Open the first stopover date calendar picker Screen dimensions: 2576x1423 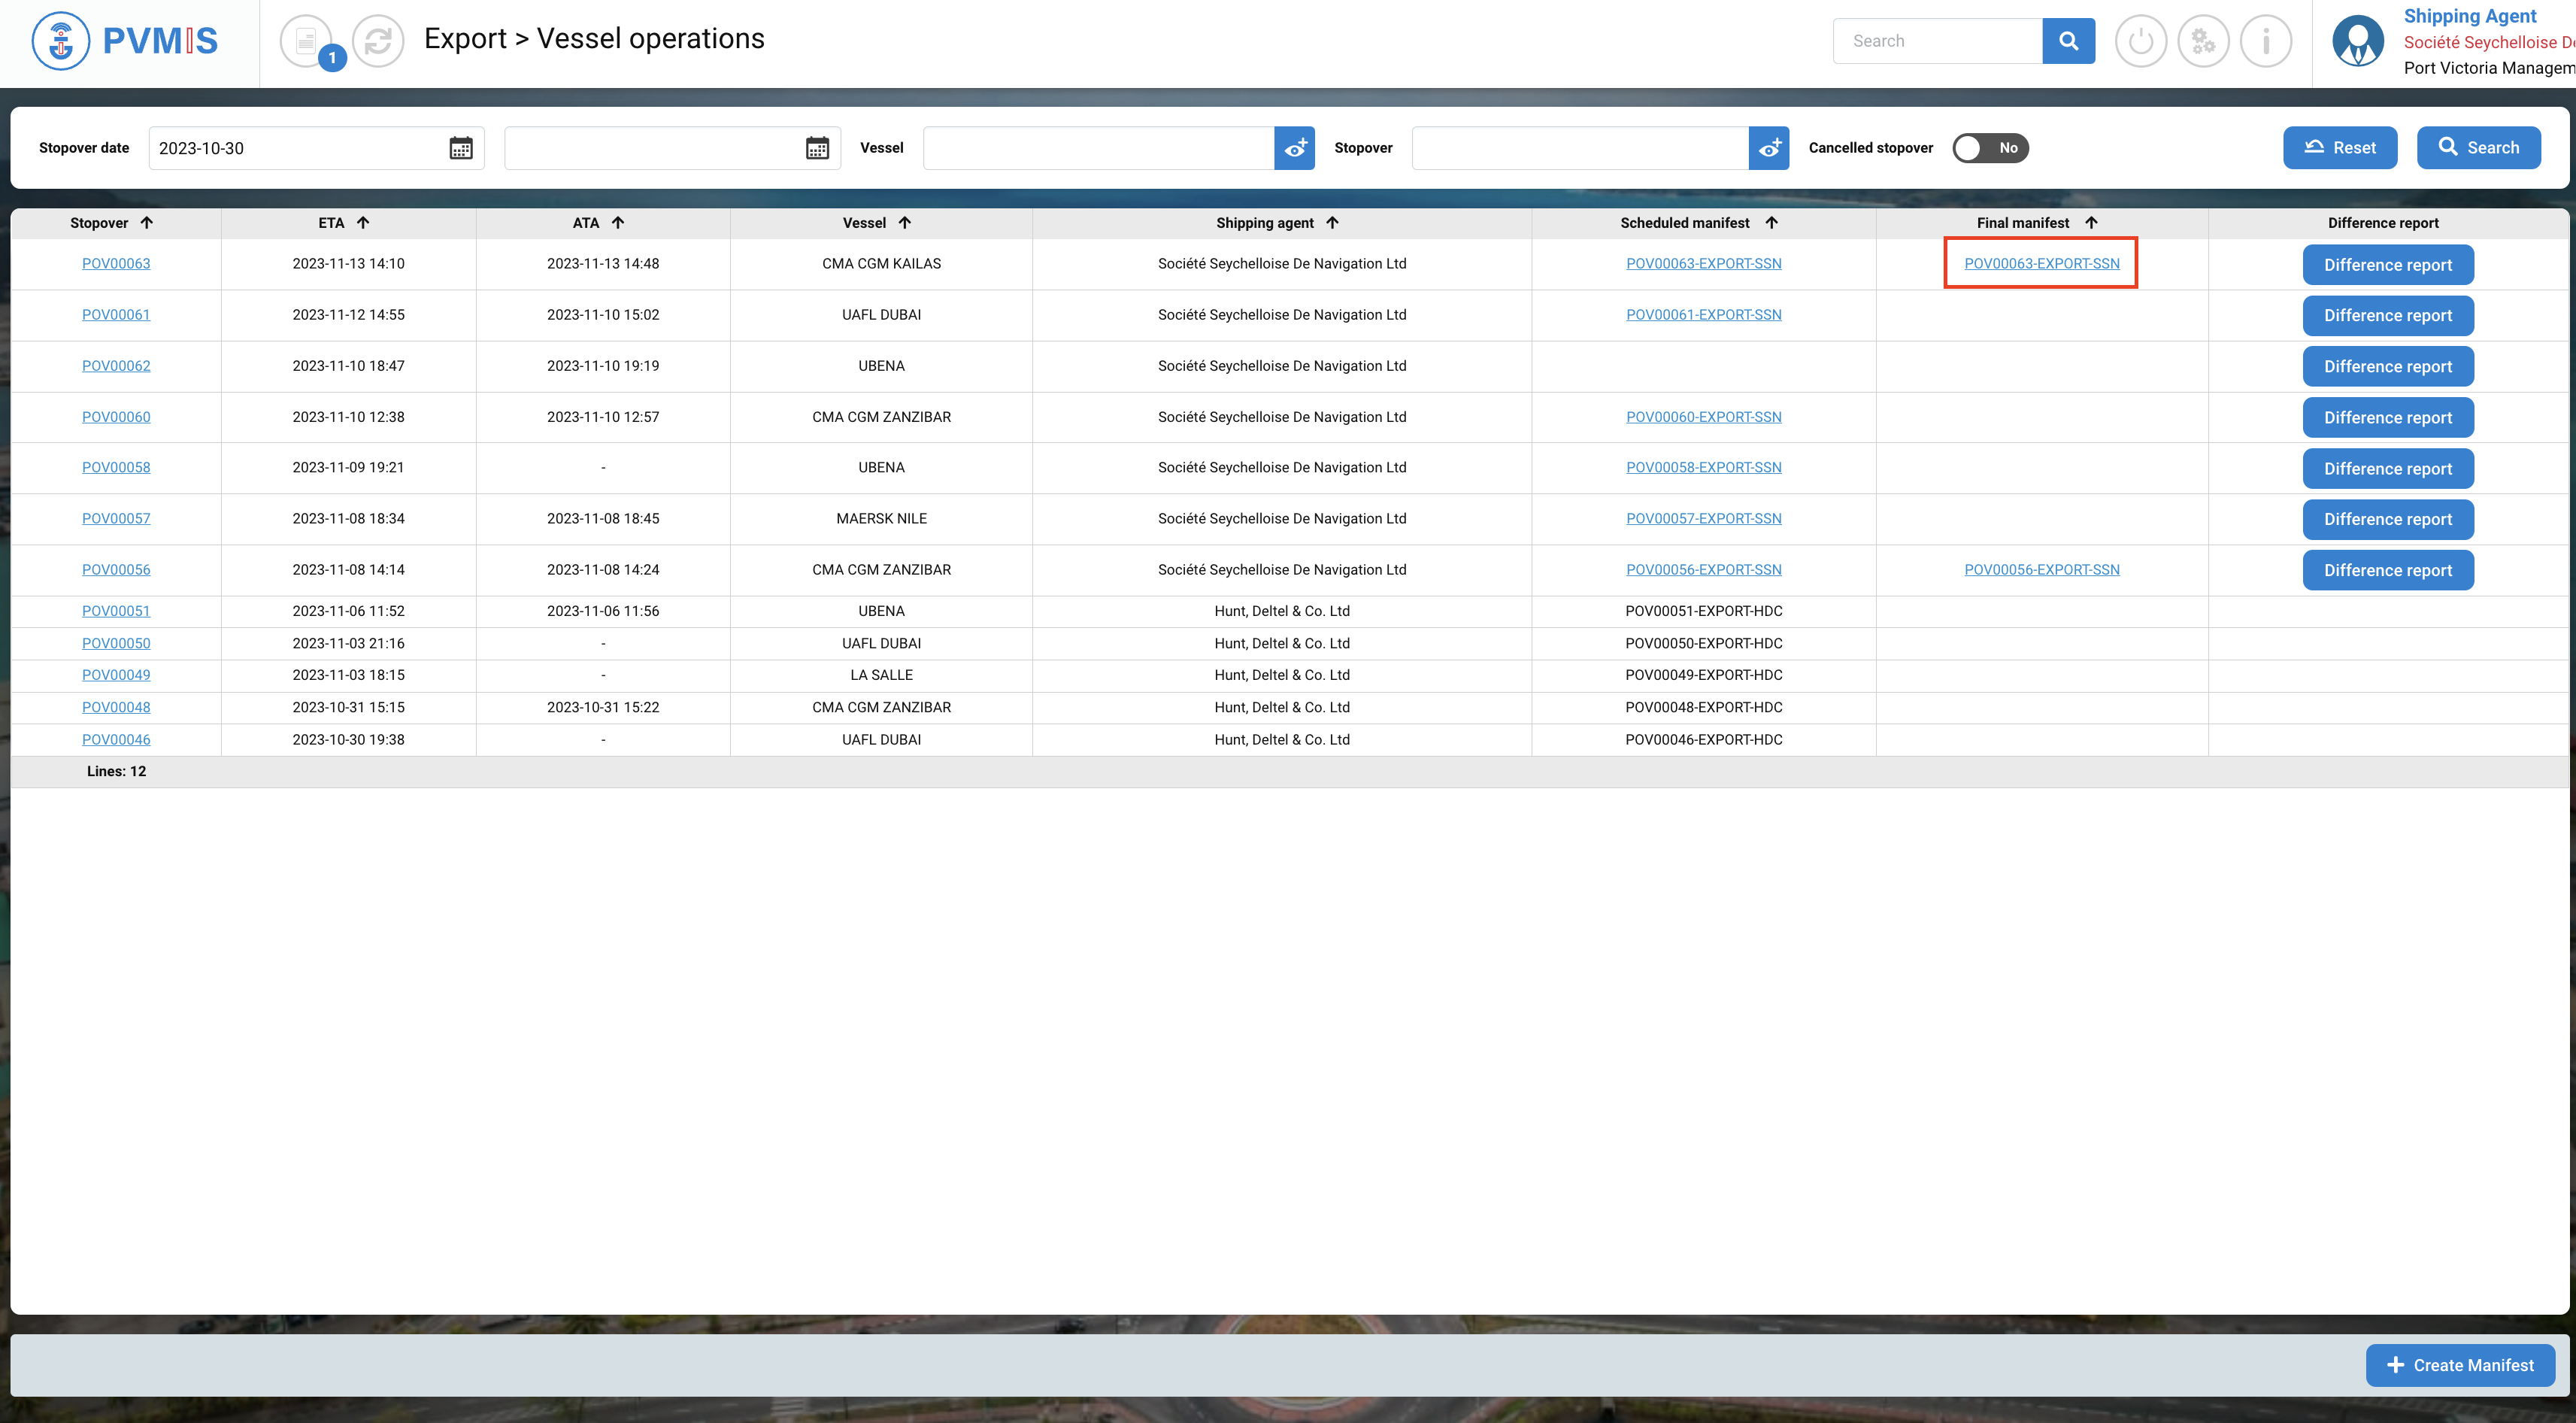pyautogui.click(x=461, y=148)
